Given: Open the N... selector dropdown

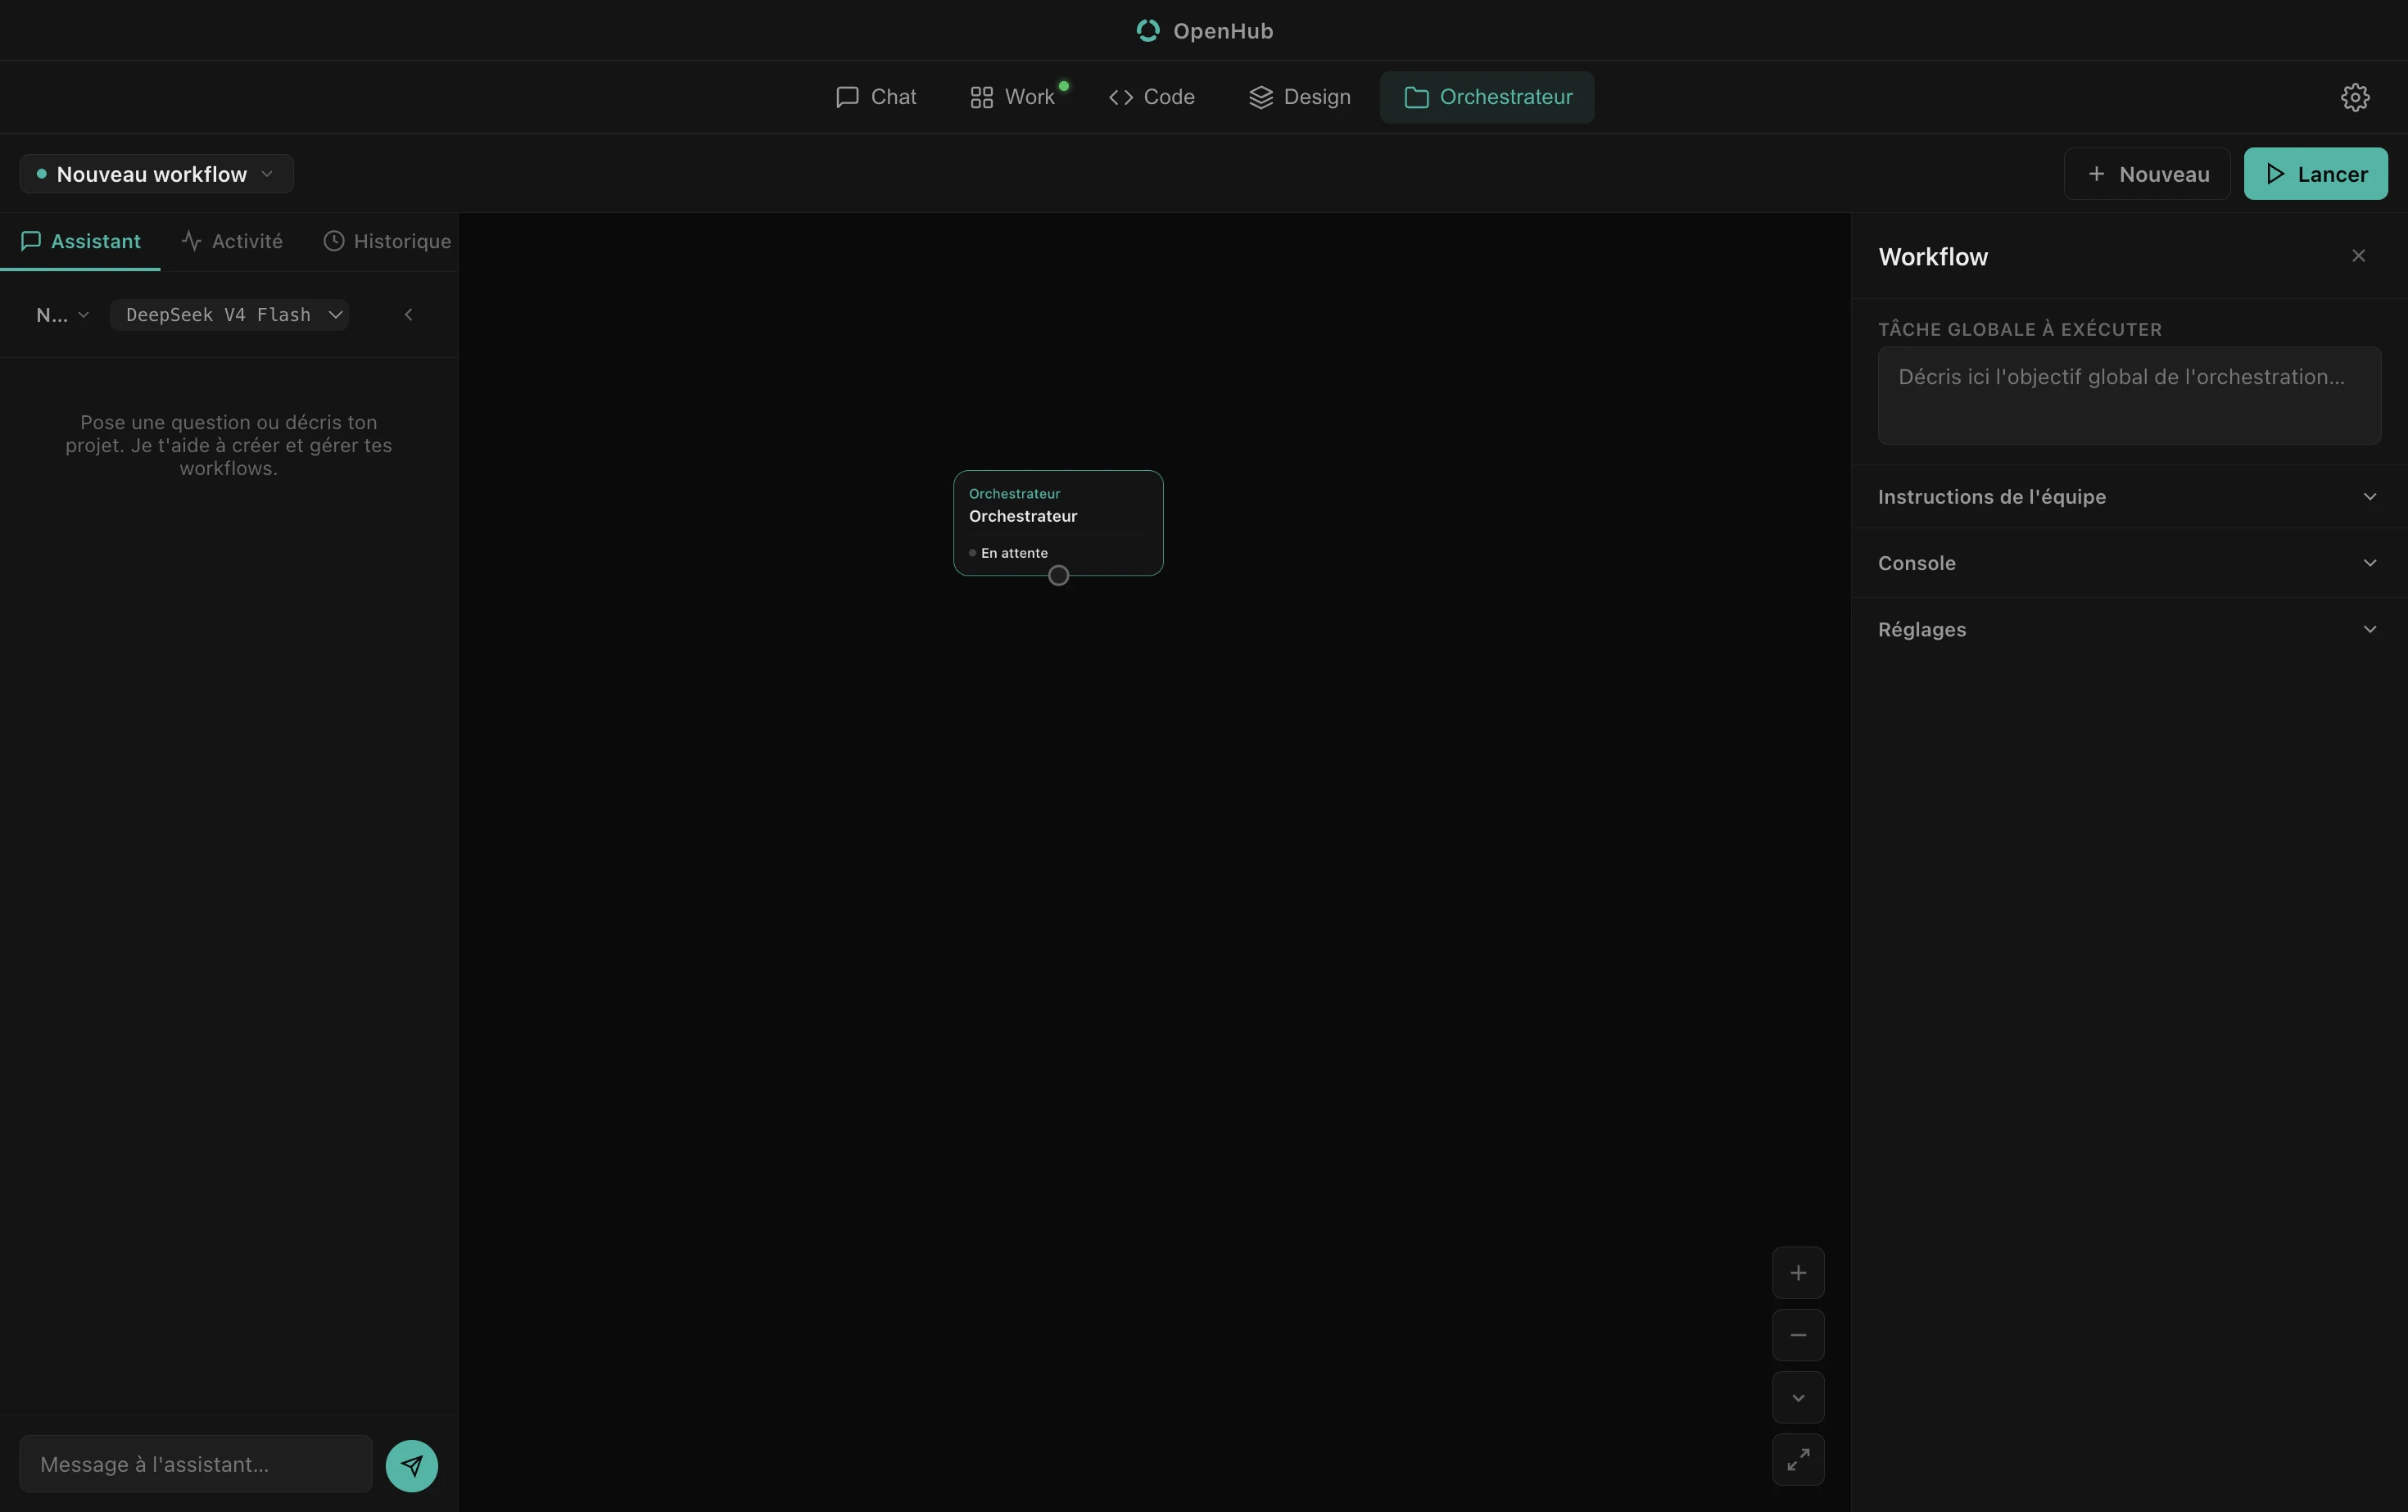Looking at the screenshot, I should pos(62,315).
